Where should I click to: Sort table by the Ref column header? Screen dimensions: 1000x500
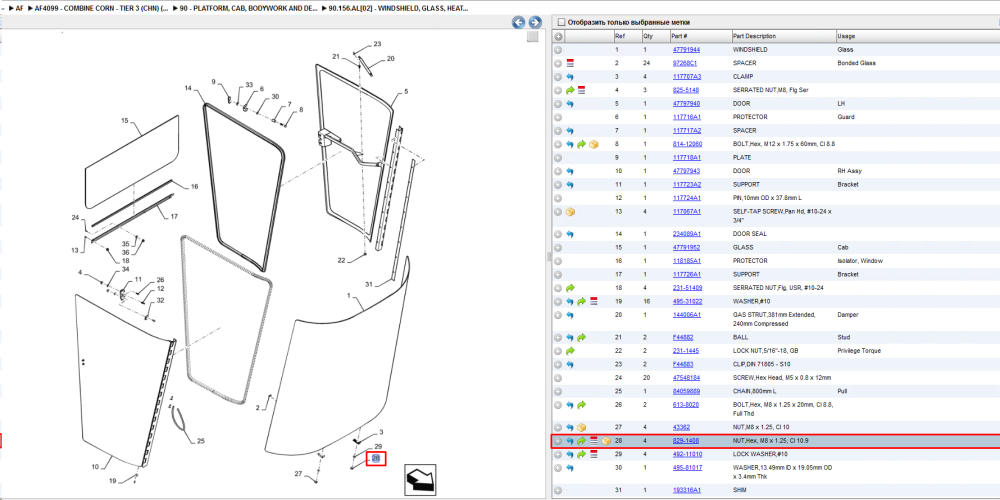pyautogui.click(x=628, y=36)
